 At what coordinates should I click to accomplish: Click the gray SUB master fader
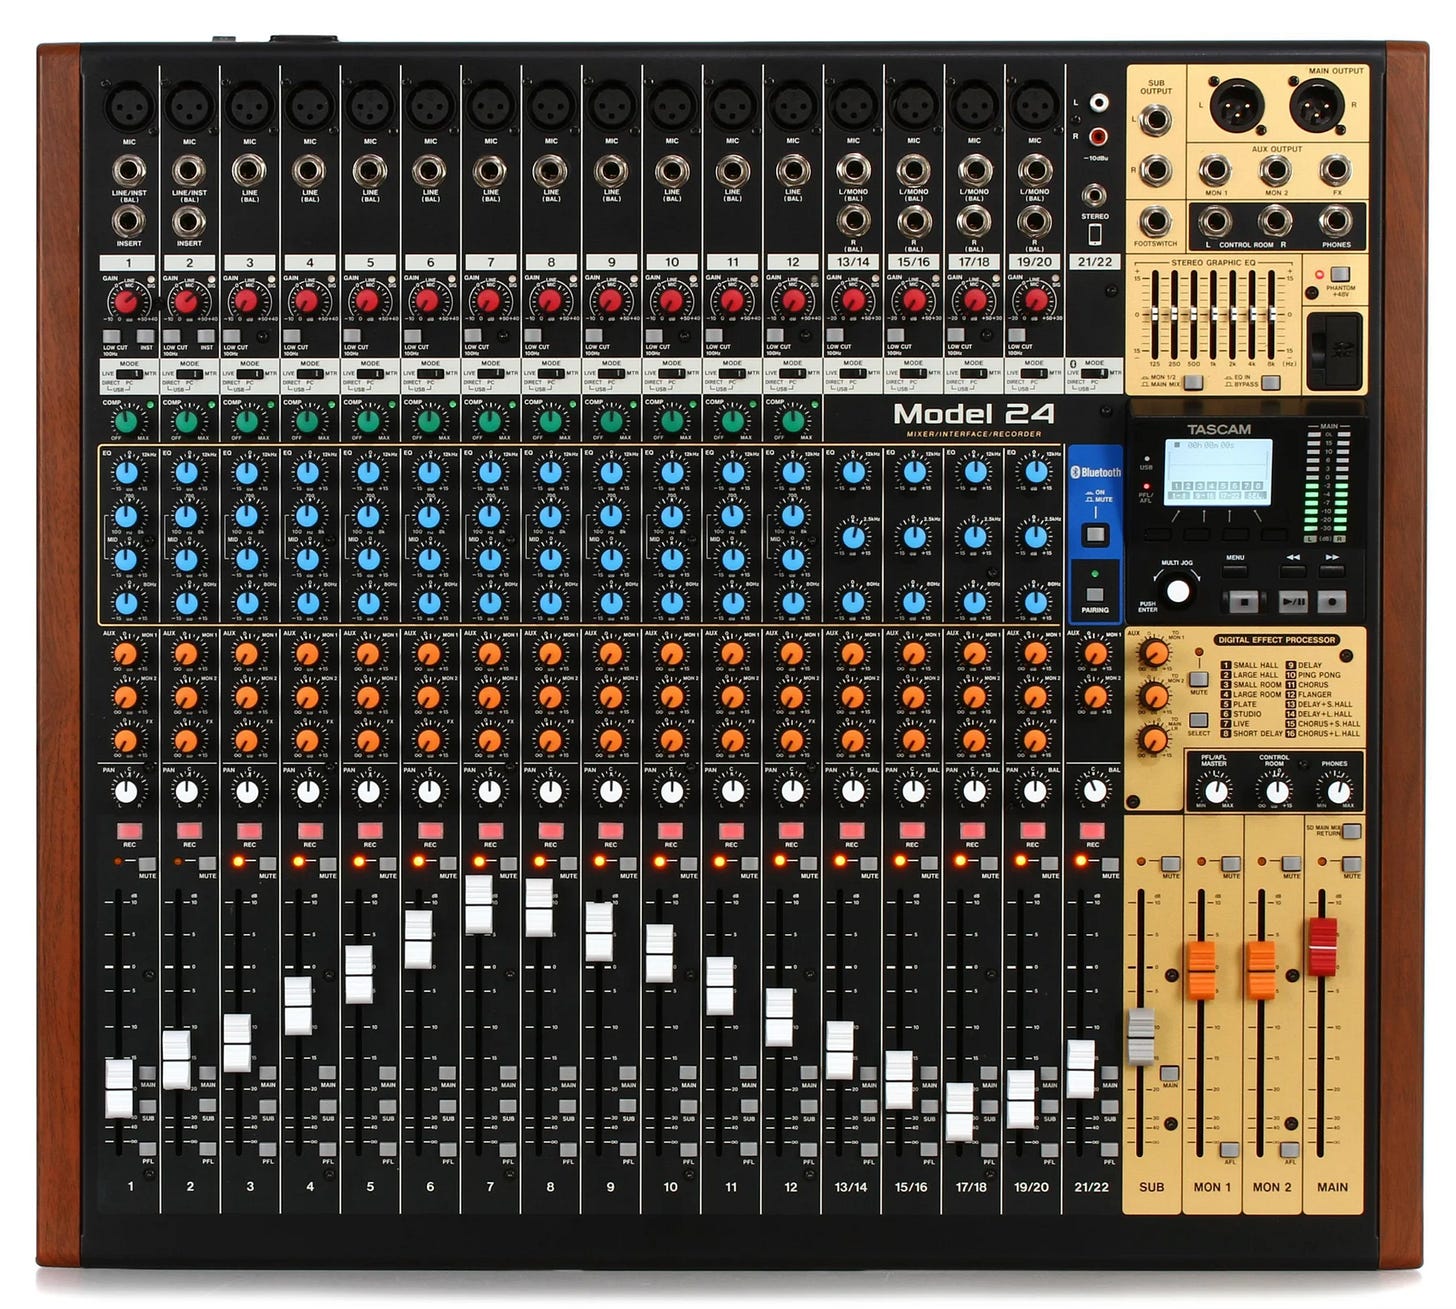click(1141, 1038)
